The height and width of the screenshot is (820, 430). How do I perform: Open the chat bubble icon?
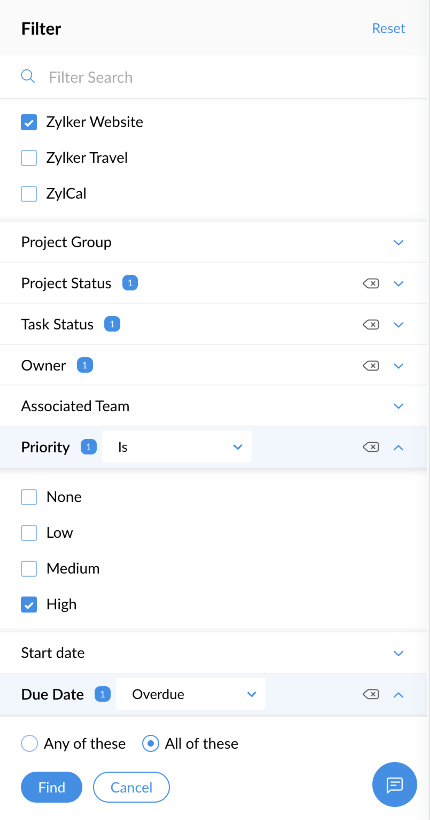click(394, 785)
